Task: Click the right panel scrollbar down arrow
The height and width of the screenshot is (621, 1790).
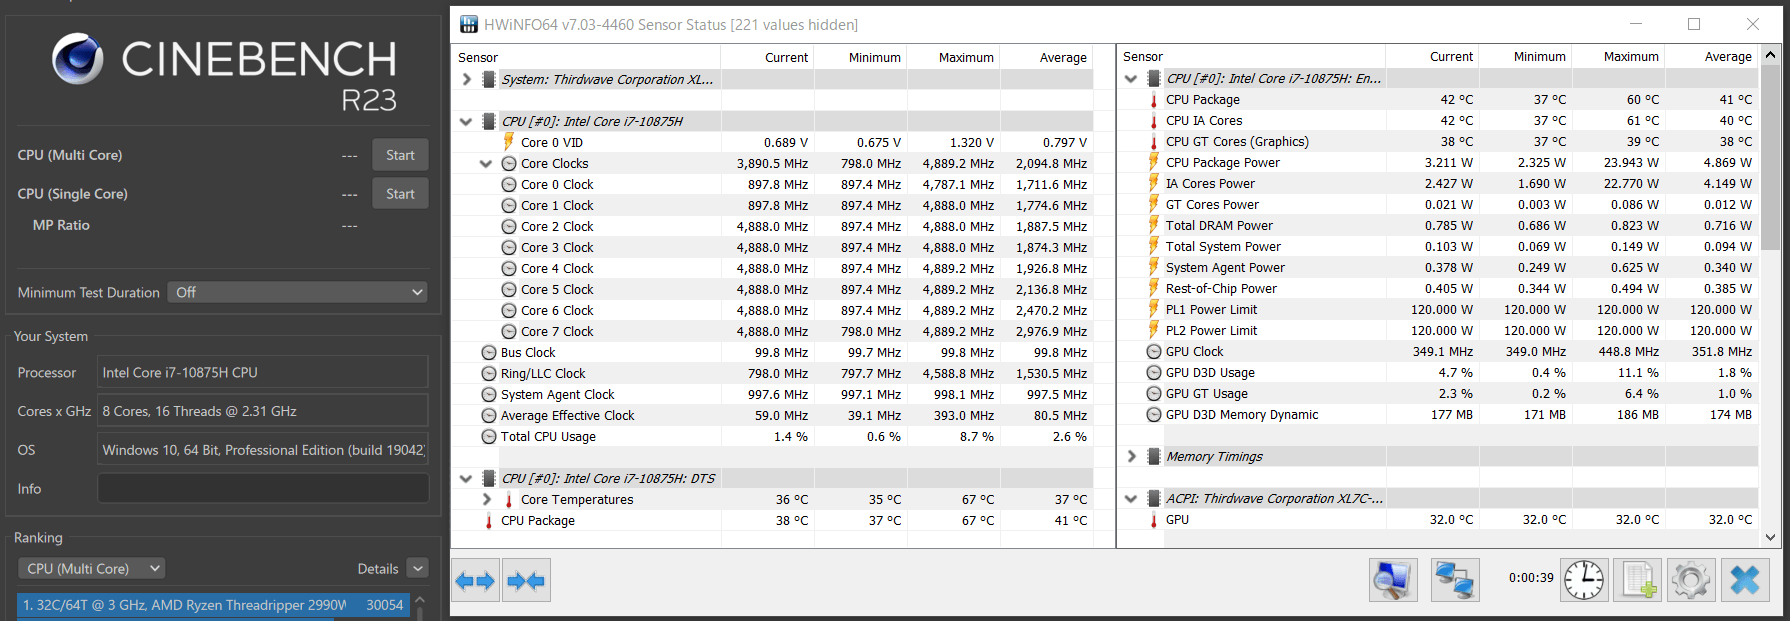Action: coord(1770,537)
